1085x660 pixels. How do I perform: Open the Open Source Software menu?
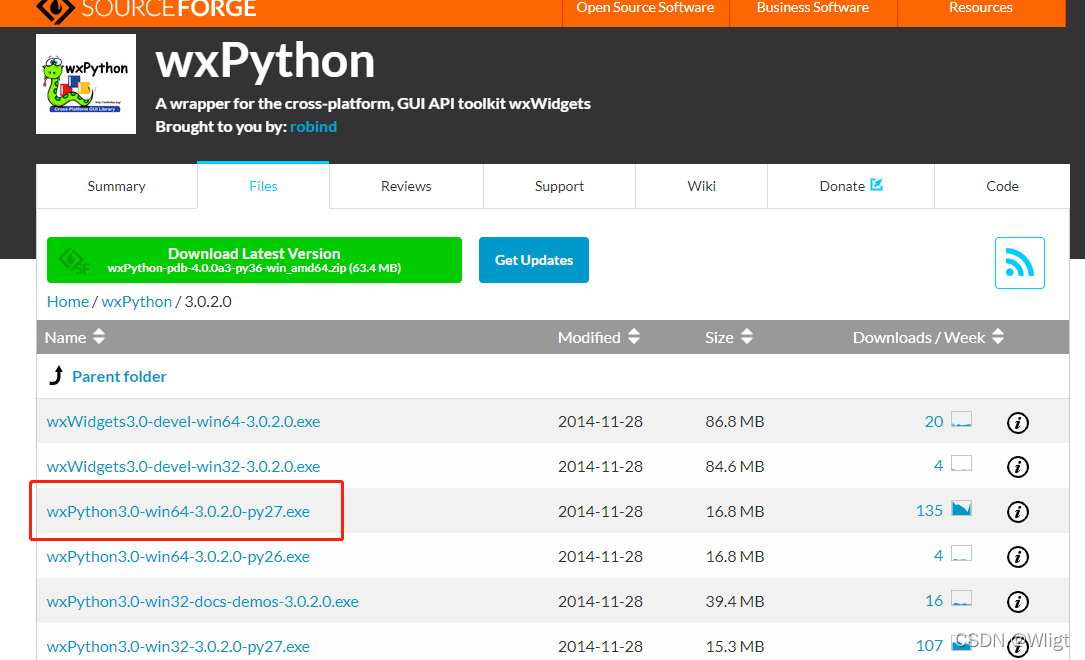(x=646, y=8)
